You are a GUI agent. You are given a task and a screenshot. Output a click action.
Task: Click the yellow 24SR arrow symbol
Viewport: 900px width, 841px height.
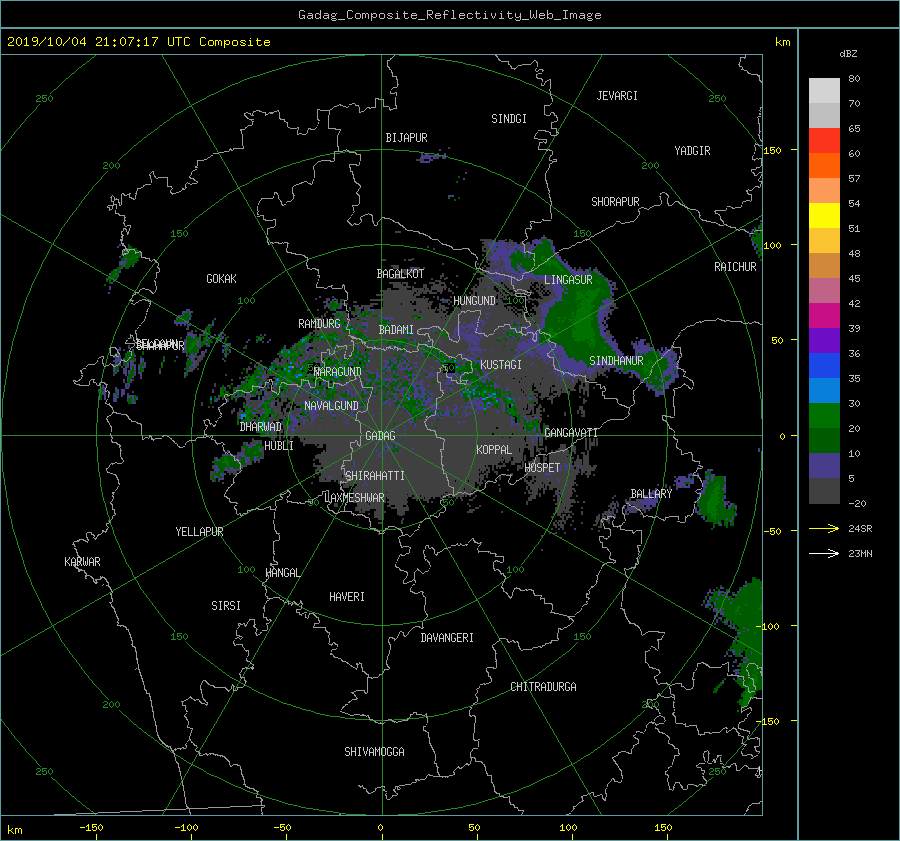pyautogui.click(x=824, y=529)
